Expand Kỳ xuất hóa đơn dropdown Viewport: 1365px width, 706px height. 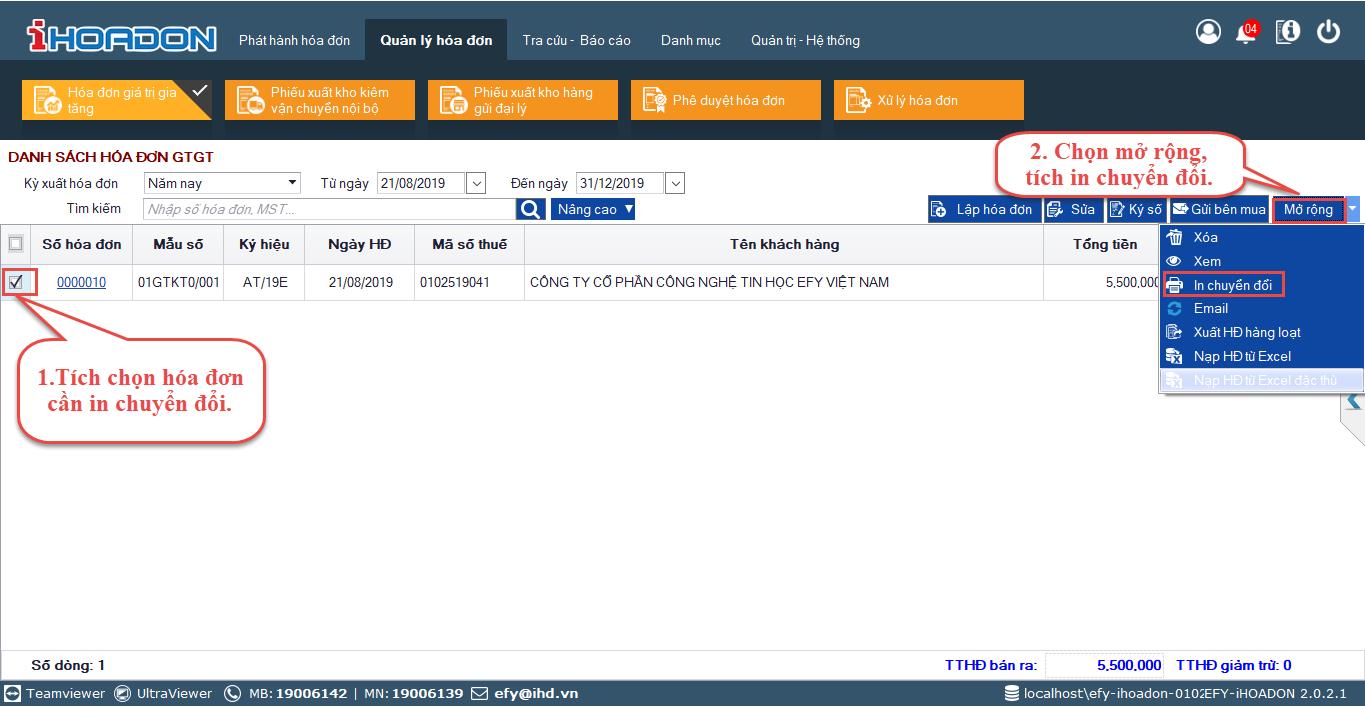292,183
